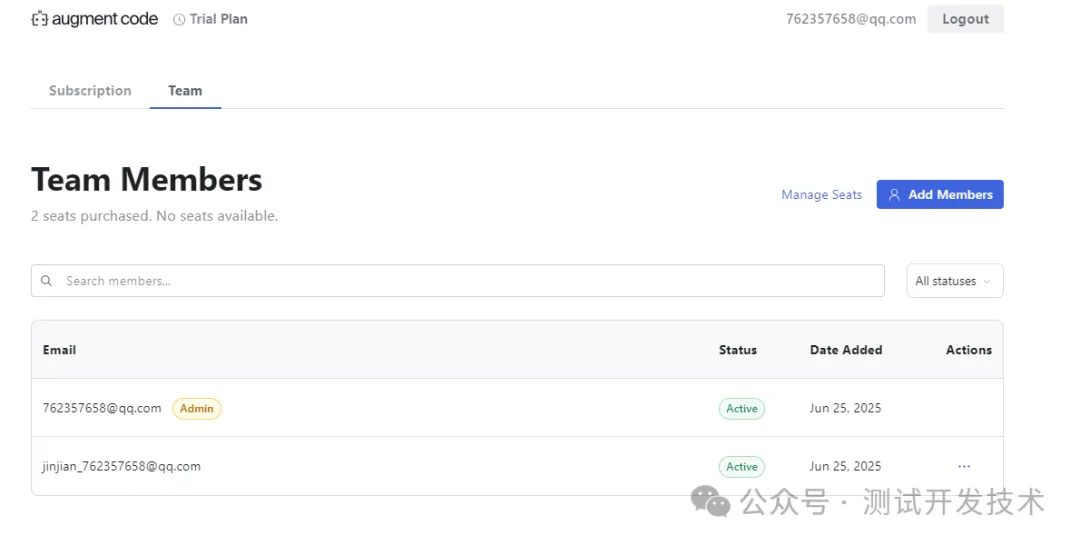
Task: Click the Admin badge next to 762357658@qq.com
Action: pyautogui.click(x=197, y=408)
